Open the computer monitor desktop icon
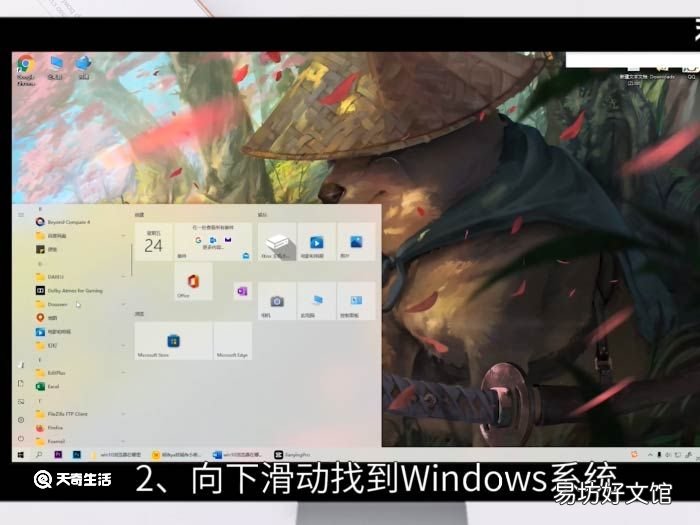This screenshot has width=700, height=525. [56, 67]
